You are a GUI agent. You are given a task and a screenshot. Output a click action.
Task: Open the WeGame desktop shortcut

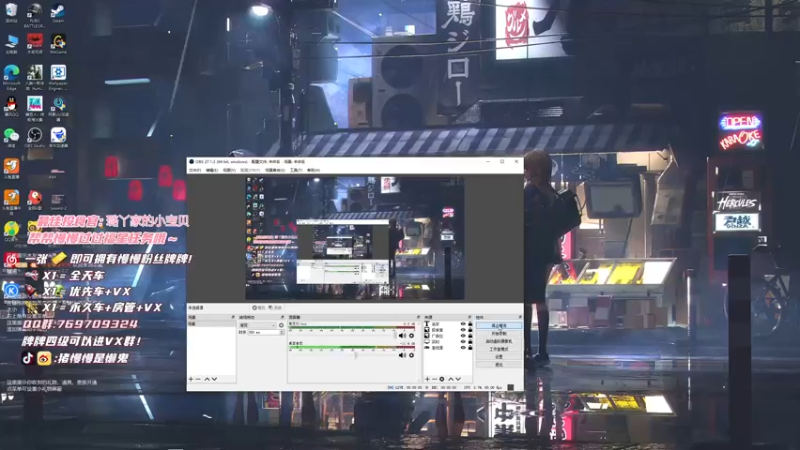(x=58, y=44)
